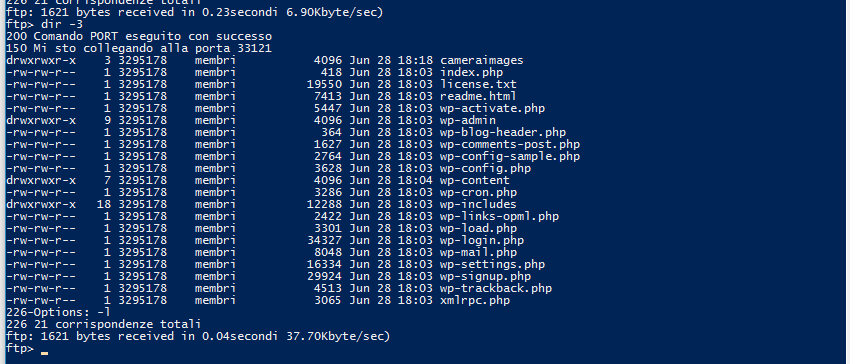Click the license.txt filename
Viewport: 850px width, 364px height.
click(x=478, y=84)
